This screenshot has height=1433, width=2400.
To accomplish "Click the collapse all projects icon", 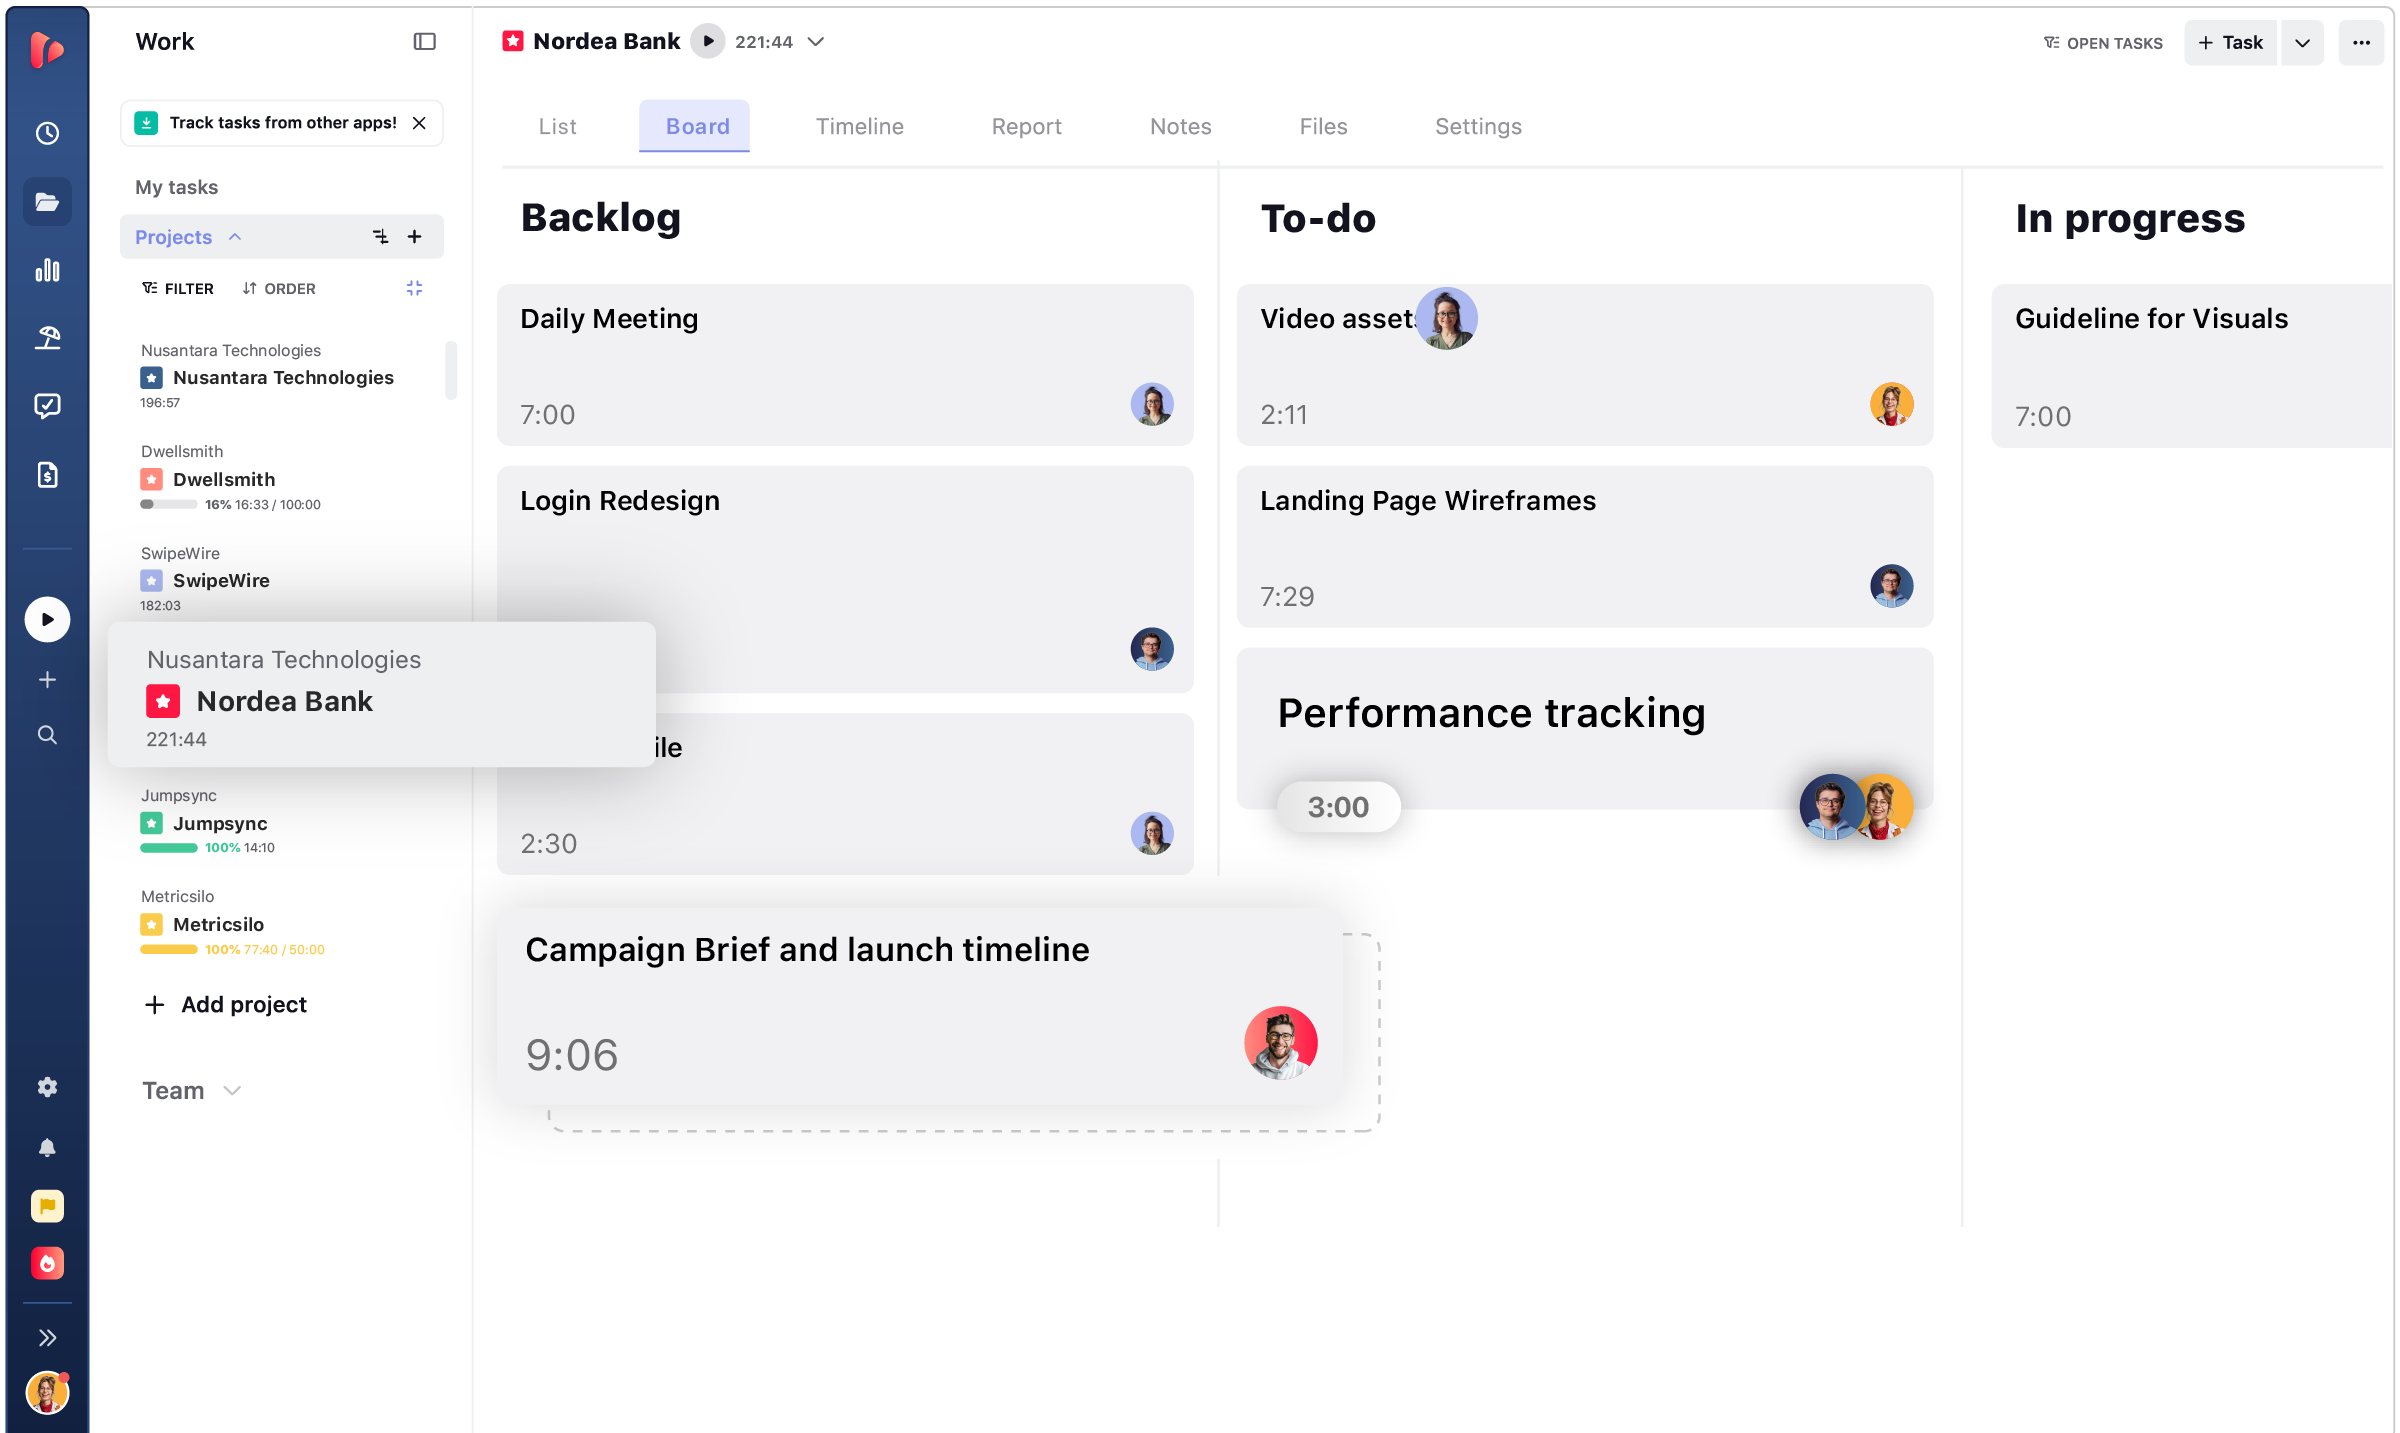I will click(414, 288).
